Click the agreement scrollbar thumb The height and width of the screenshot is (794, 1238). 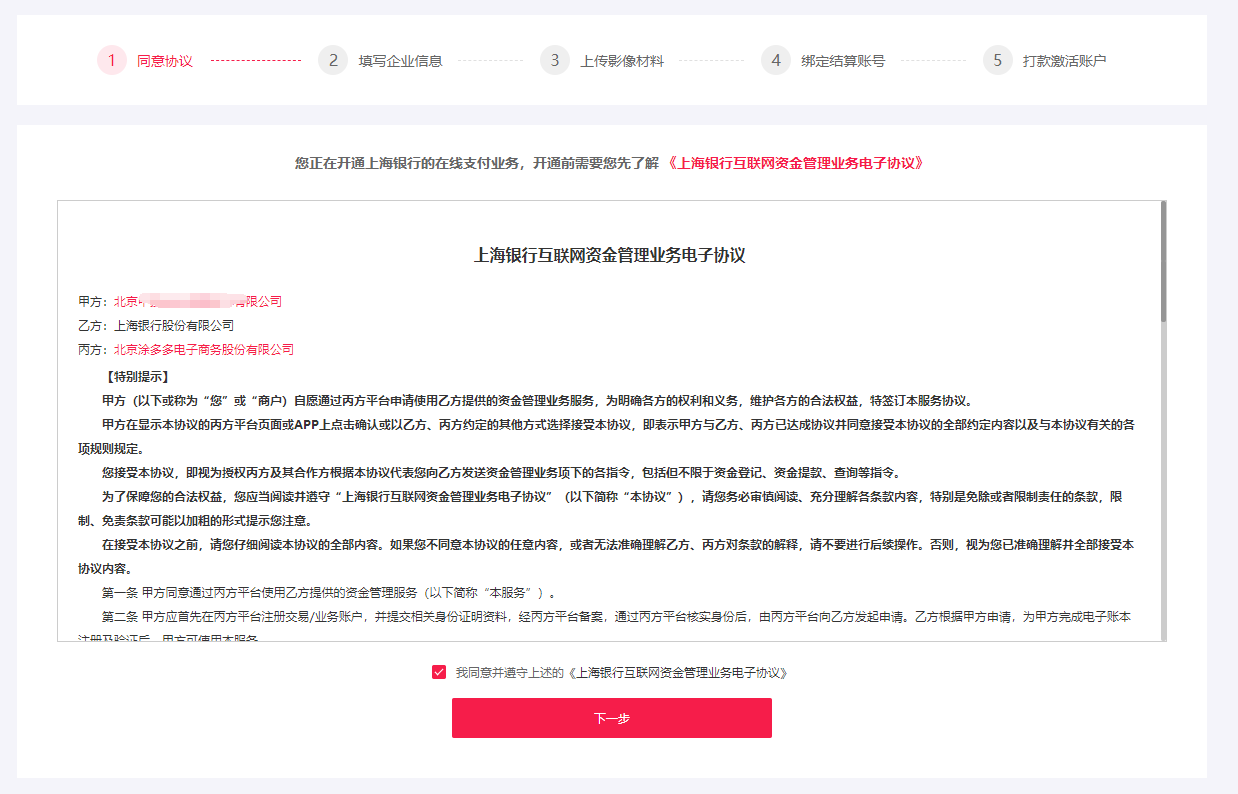(x=1163, y=262)
